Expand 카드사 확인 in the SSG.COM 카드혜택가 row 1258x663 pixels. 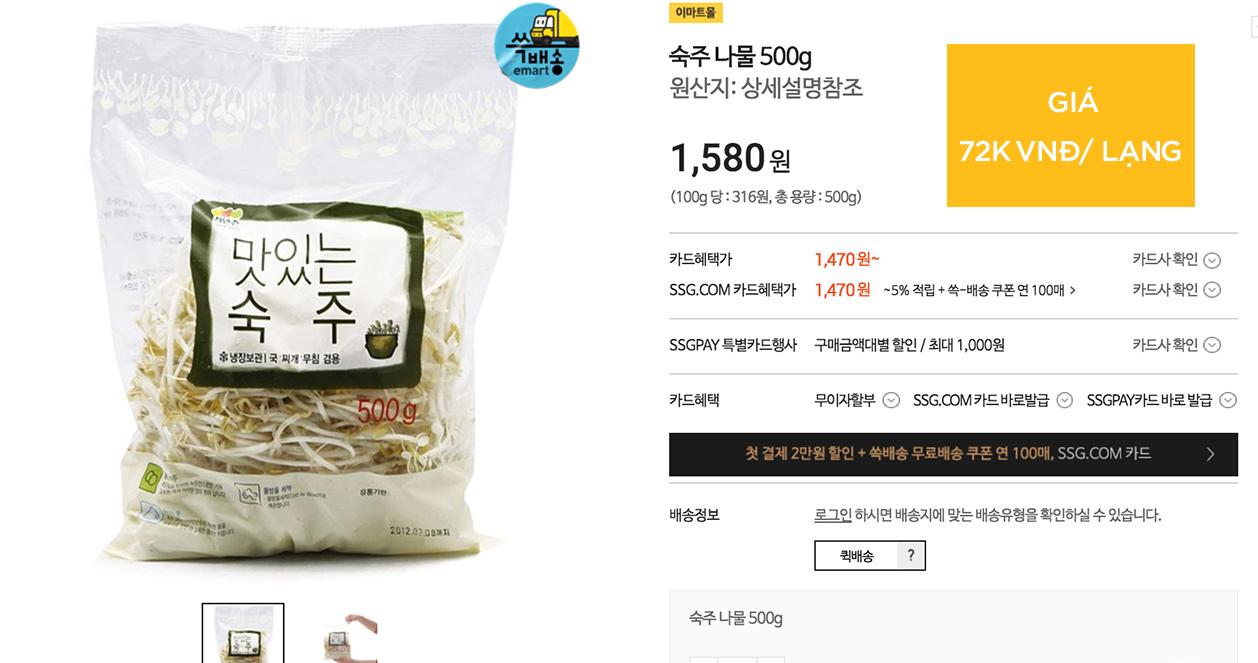[1176, 290]
